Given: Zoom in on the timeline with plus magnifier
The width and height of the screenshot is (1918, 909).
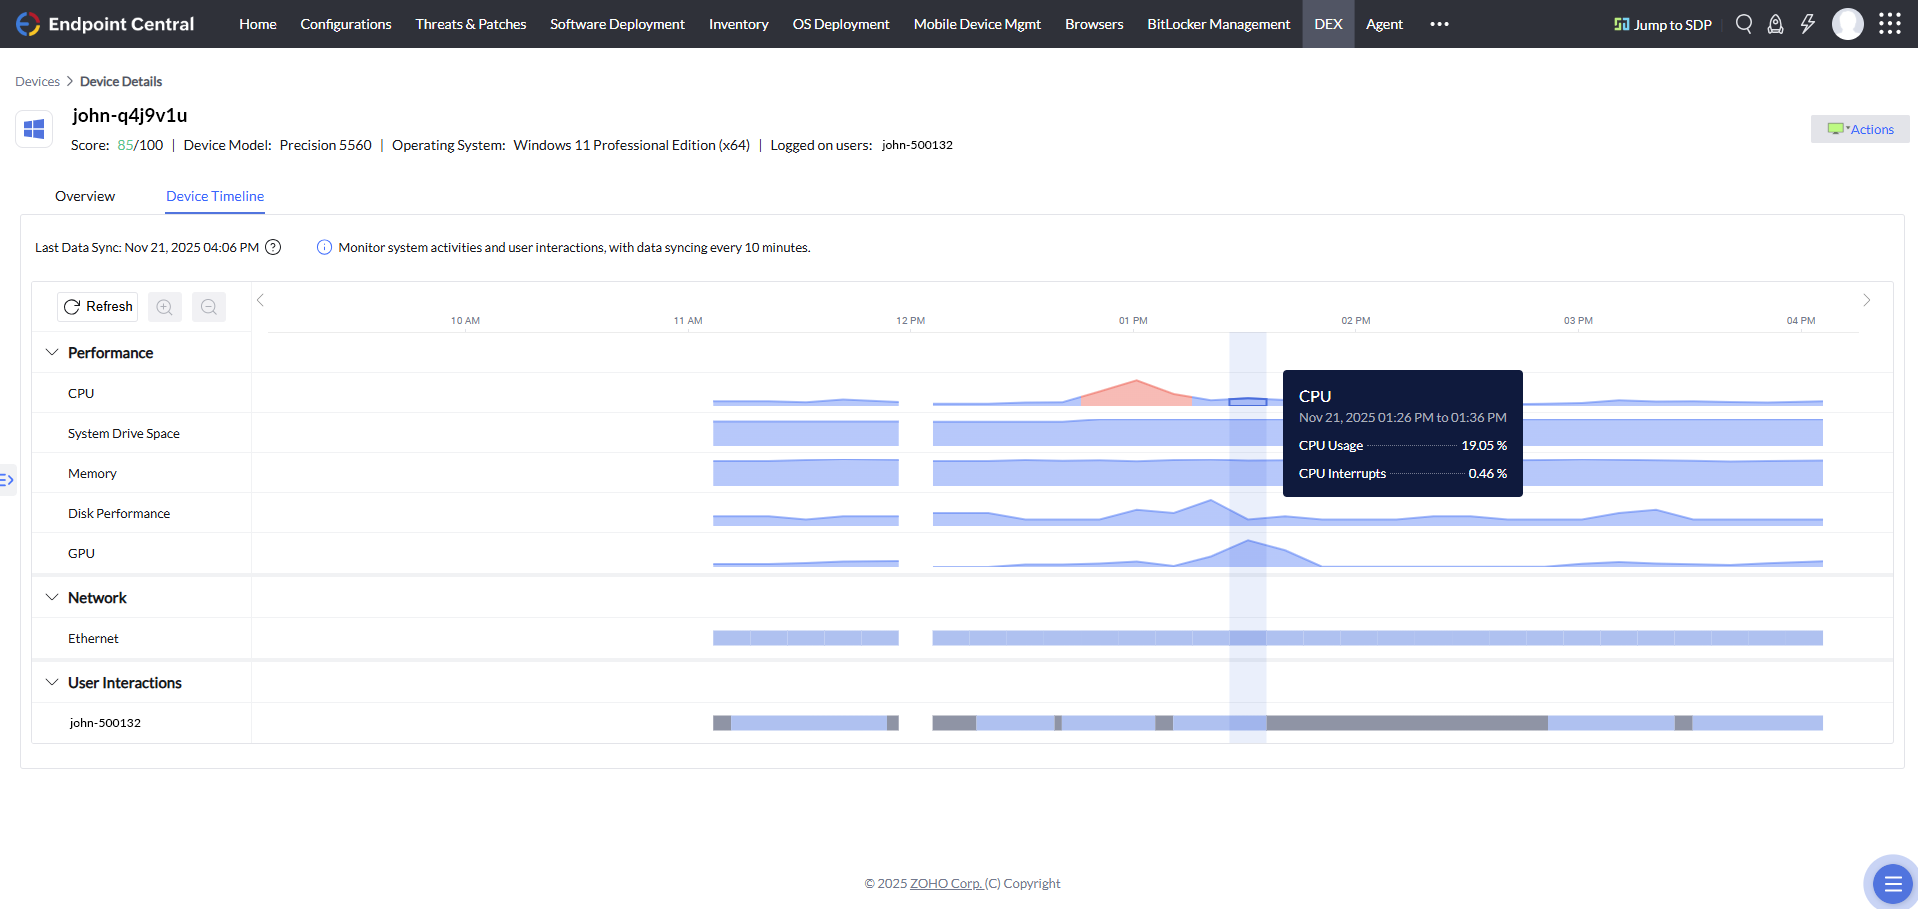Looking at the screenshot, I should (164, 307).
